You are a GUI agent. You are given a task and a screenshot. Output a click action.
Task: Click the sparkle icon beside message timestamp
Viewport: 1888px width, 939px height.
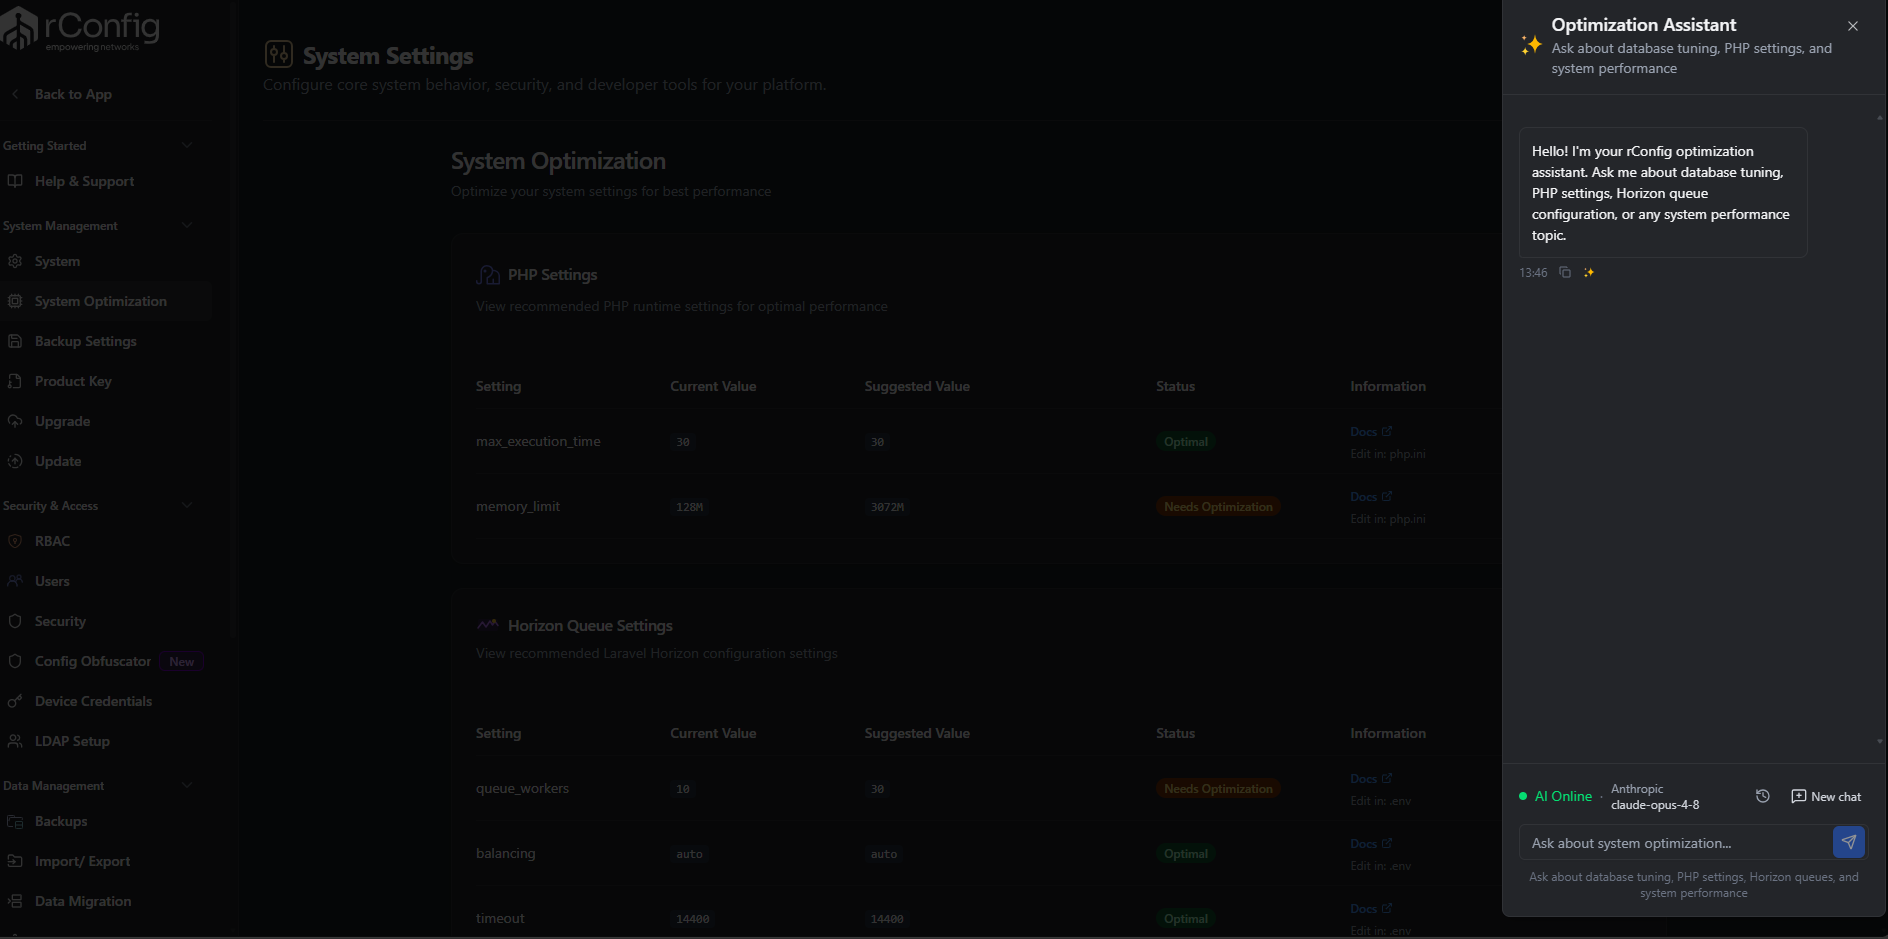click(1589, 272)
